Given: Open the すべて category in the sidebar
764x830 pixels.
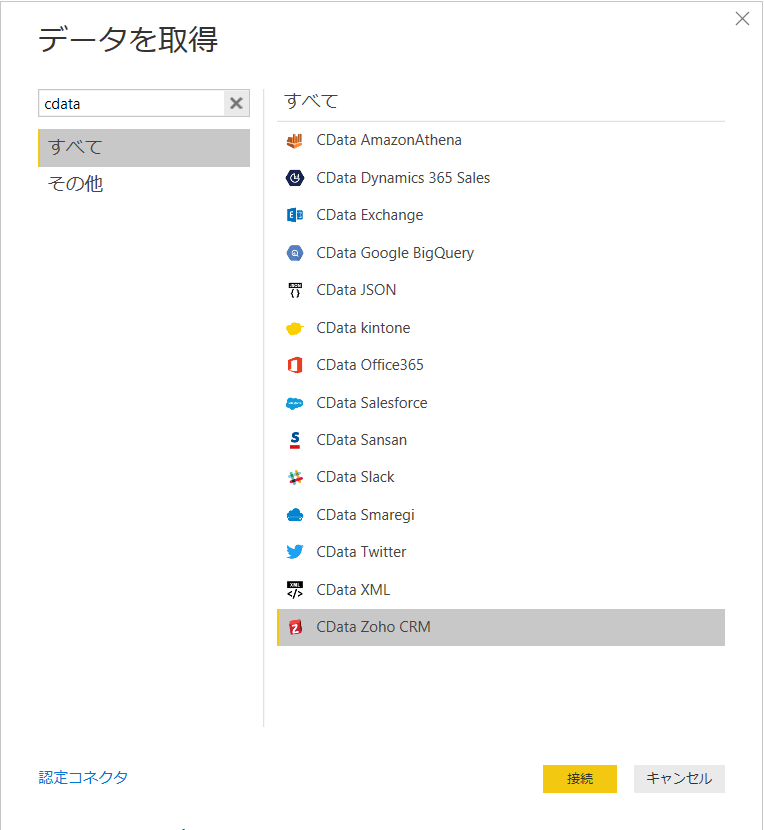Looking at the screenshot, I should tap(144, 148).
